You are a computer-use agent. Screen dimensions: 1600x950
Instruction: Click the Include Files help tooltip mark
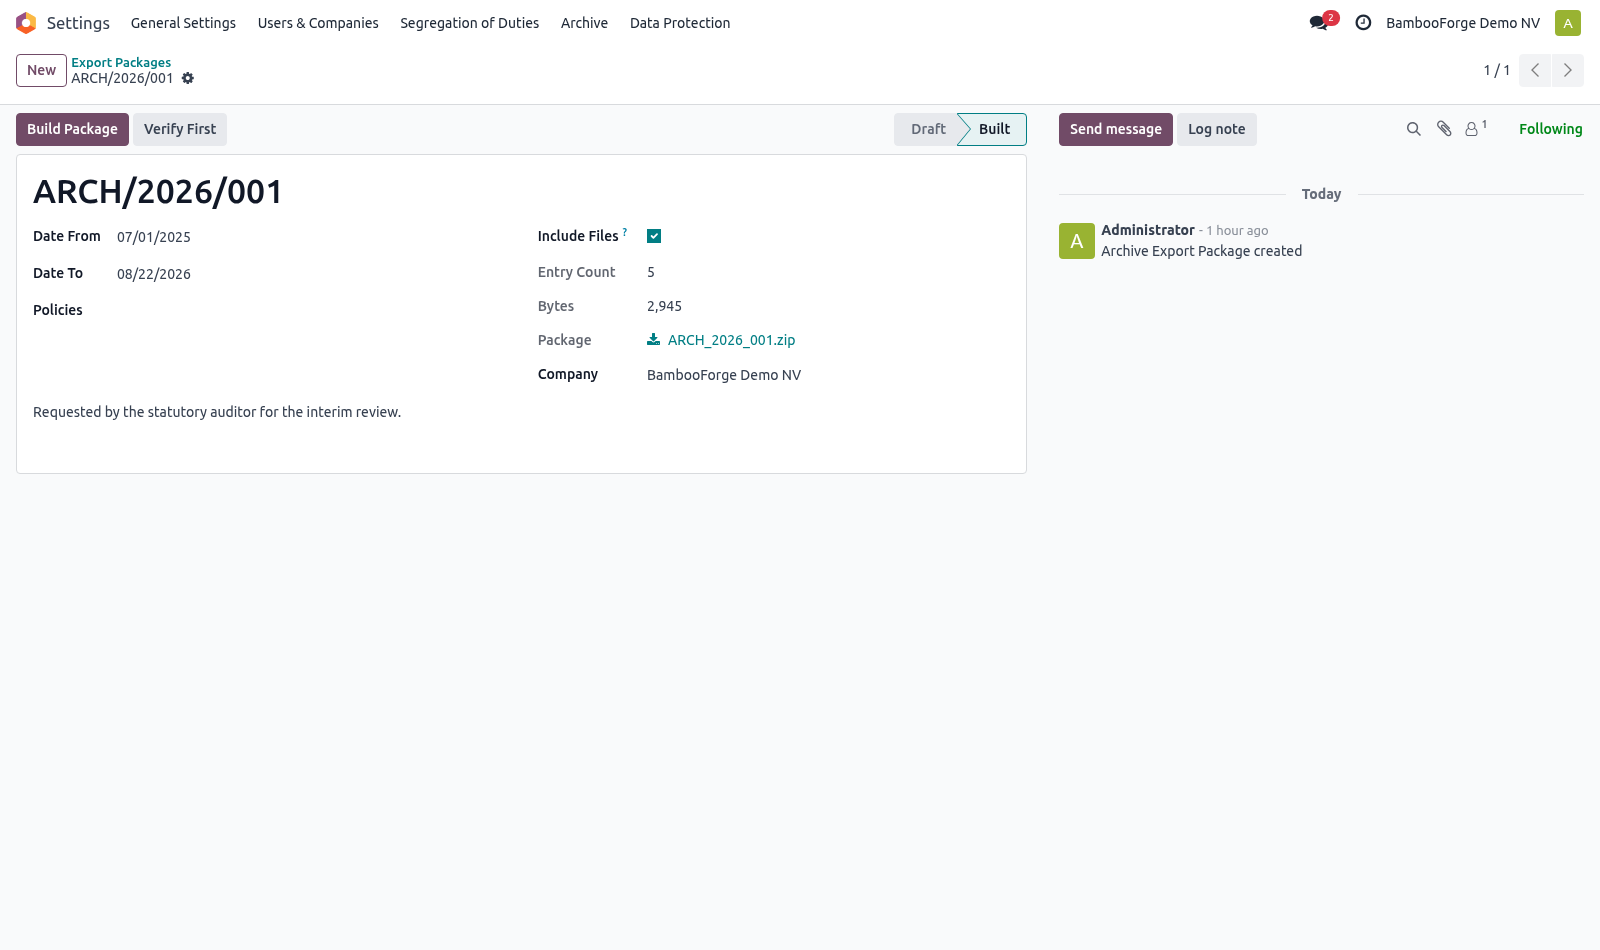point(625,232)
